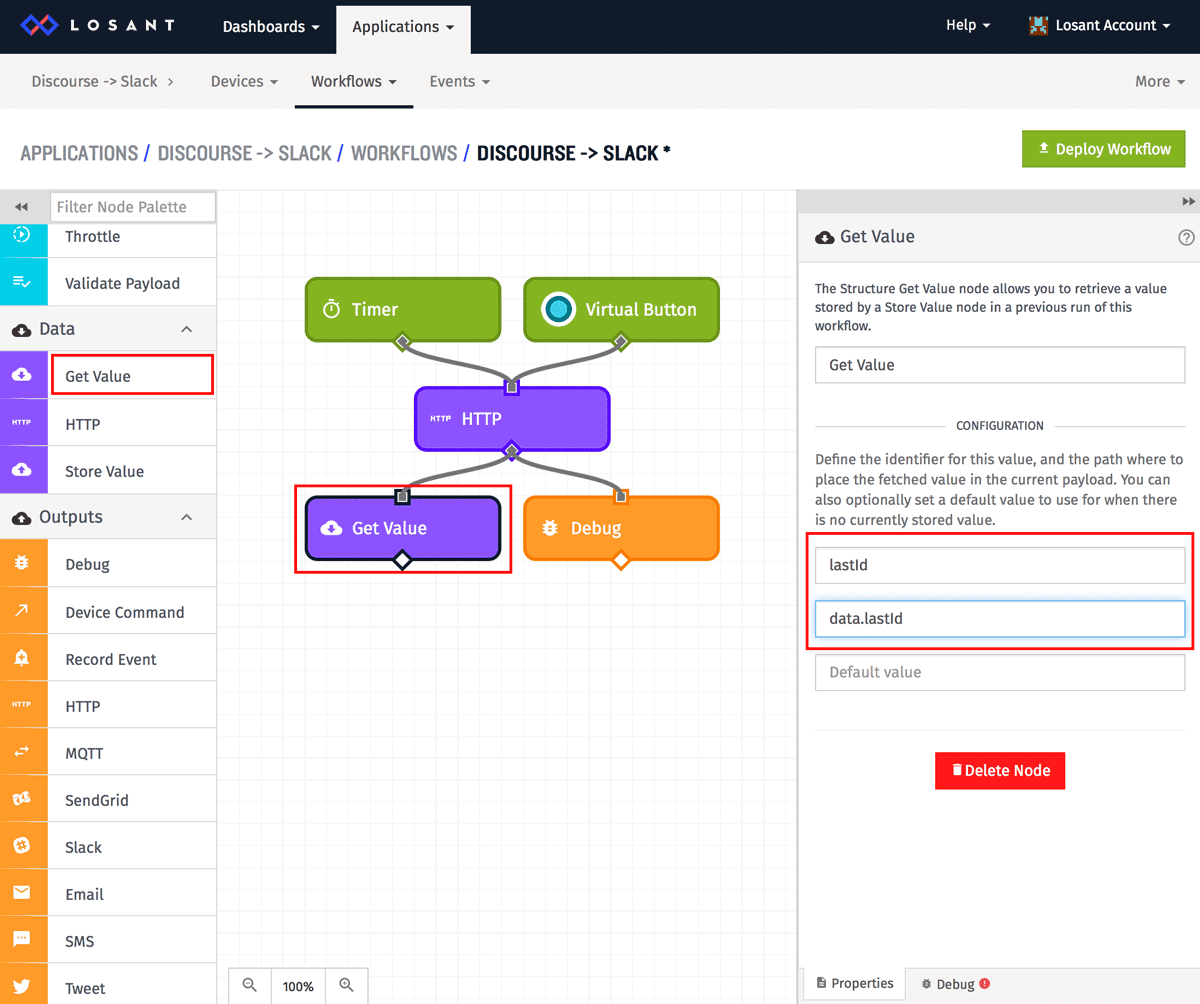Click the SendGrid label in palette
Screen dimensions: 1200x1004
(96, 800)
